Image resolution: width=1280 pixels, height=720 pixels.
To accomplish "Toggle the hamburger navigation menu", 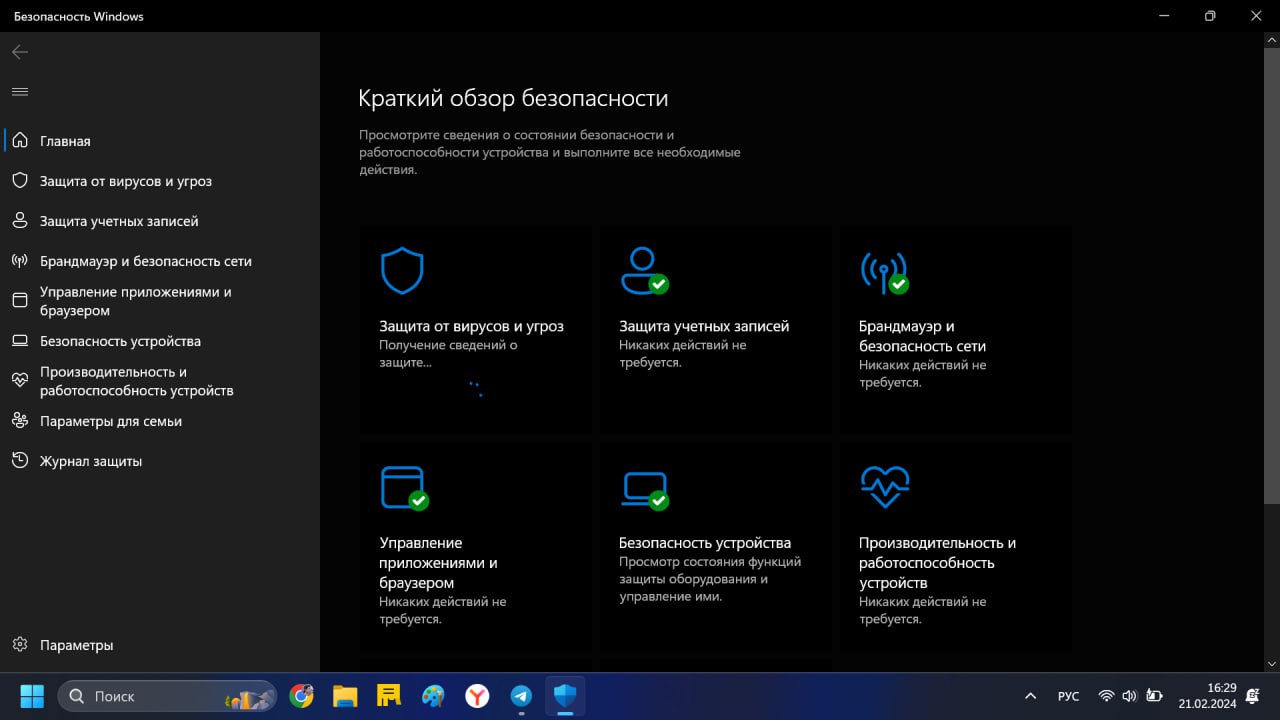I will tap(20, 91).
